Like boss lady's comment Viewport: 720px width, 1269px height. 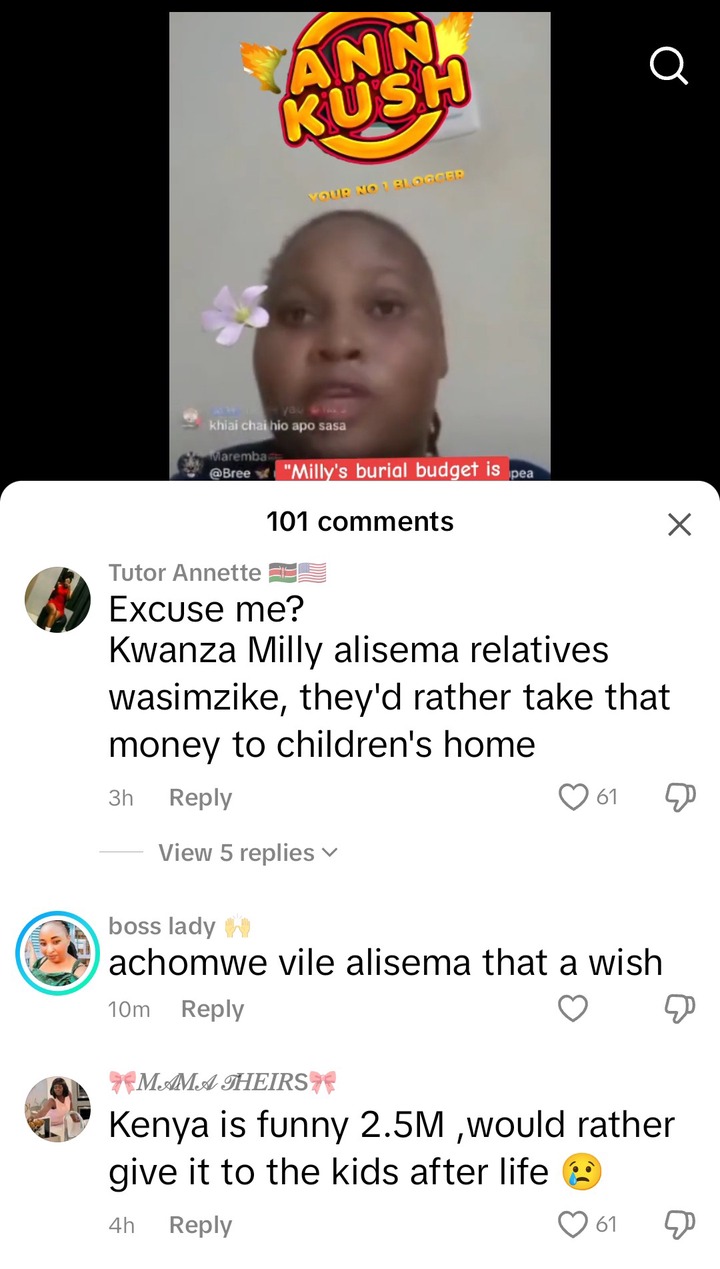(x=573, y=1009)
